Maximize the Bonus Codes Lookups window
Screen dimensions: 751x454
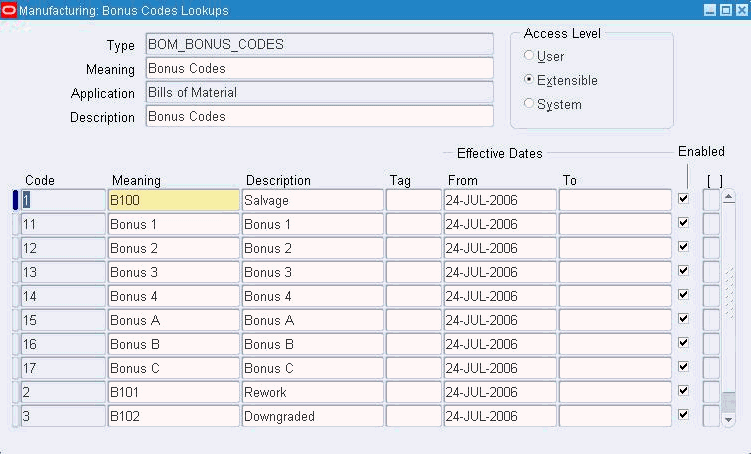(x=726, y=10)
